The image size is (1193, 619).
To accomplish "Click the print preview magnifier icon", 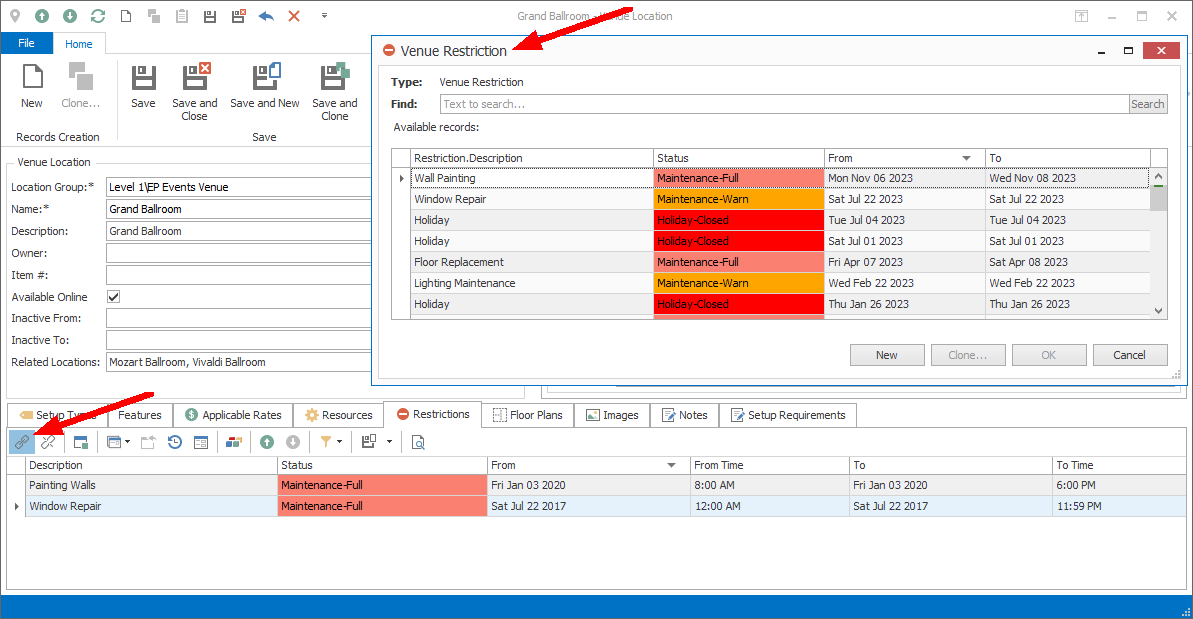I will 418,442.
